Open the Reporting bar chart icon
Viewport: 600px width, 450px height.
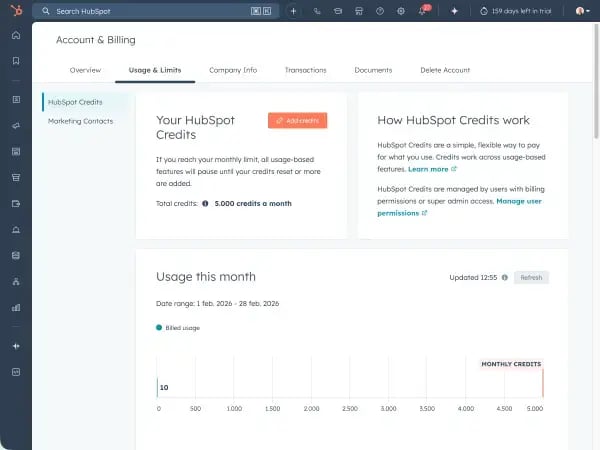(x=15, y=308)
